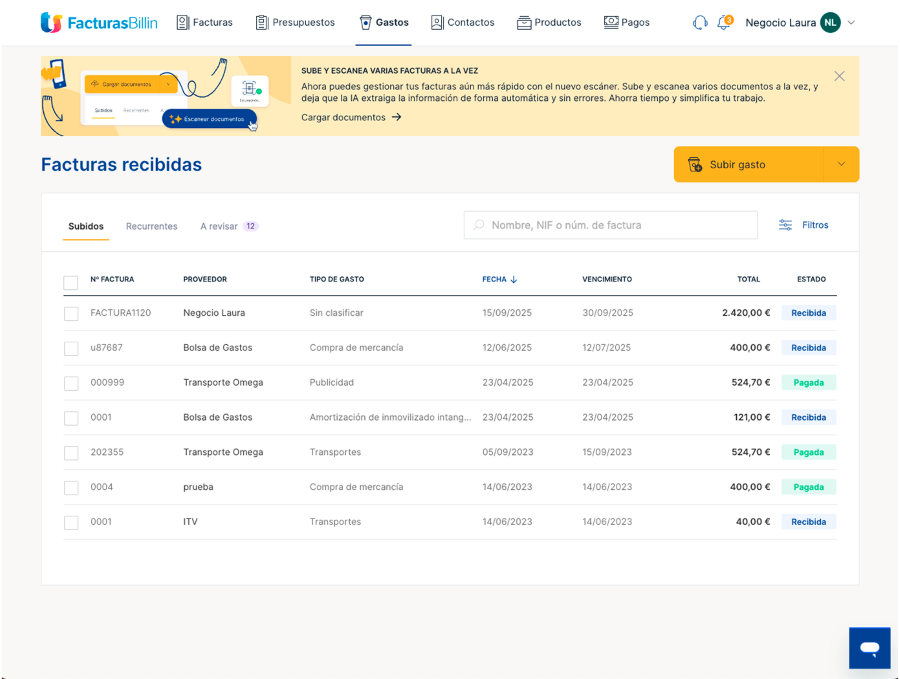
Task: Click the NL user avatar
Action: click(x=830, y=22)
